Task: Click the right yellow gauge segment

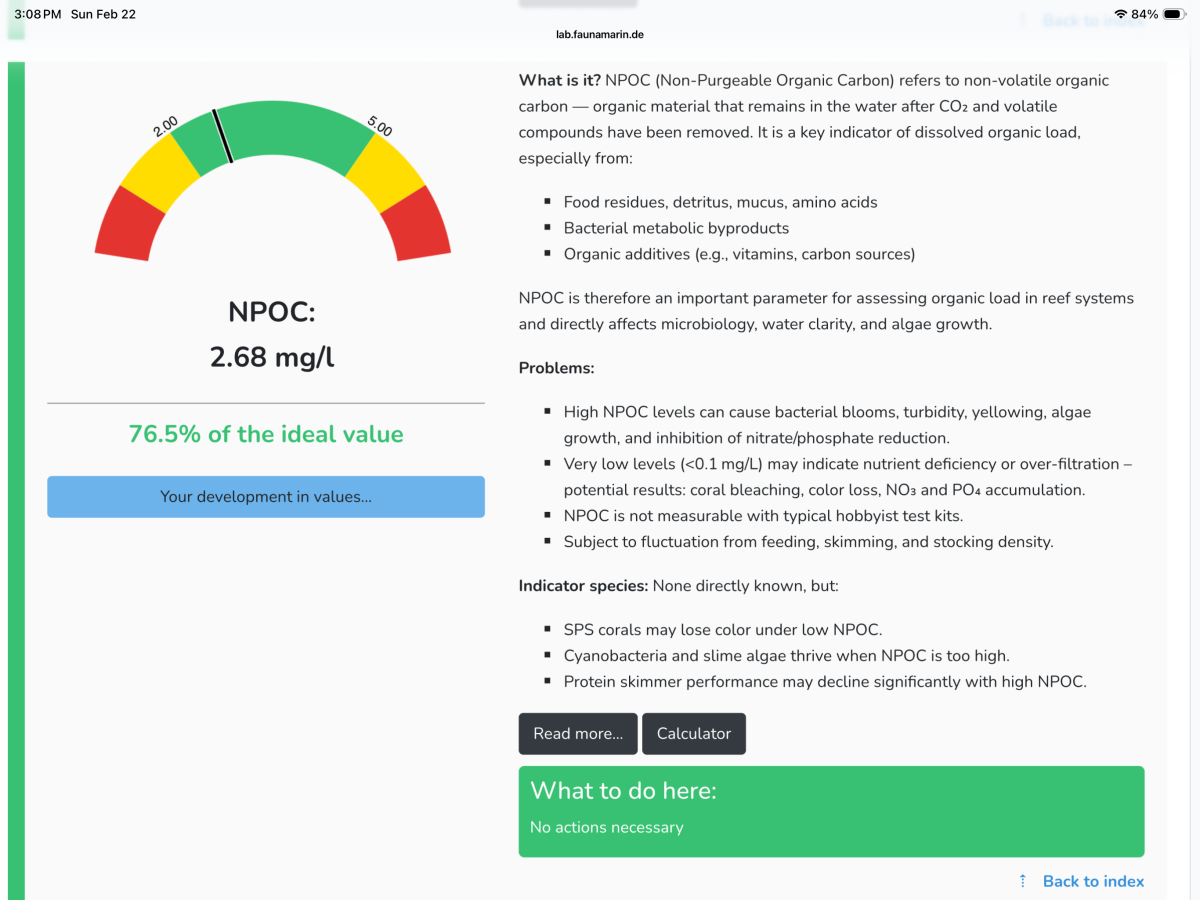Action: pos(386,172)
